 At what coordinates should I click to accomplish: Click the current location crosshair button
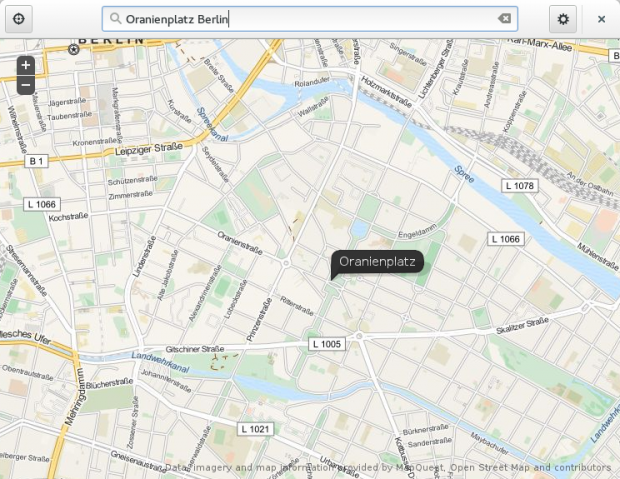(18, 18)
